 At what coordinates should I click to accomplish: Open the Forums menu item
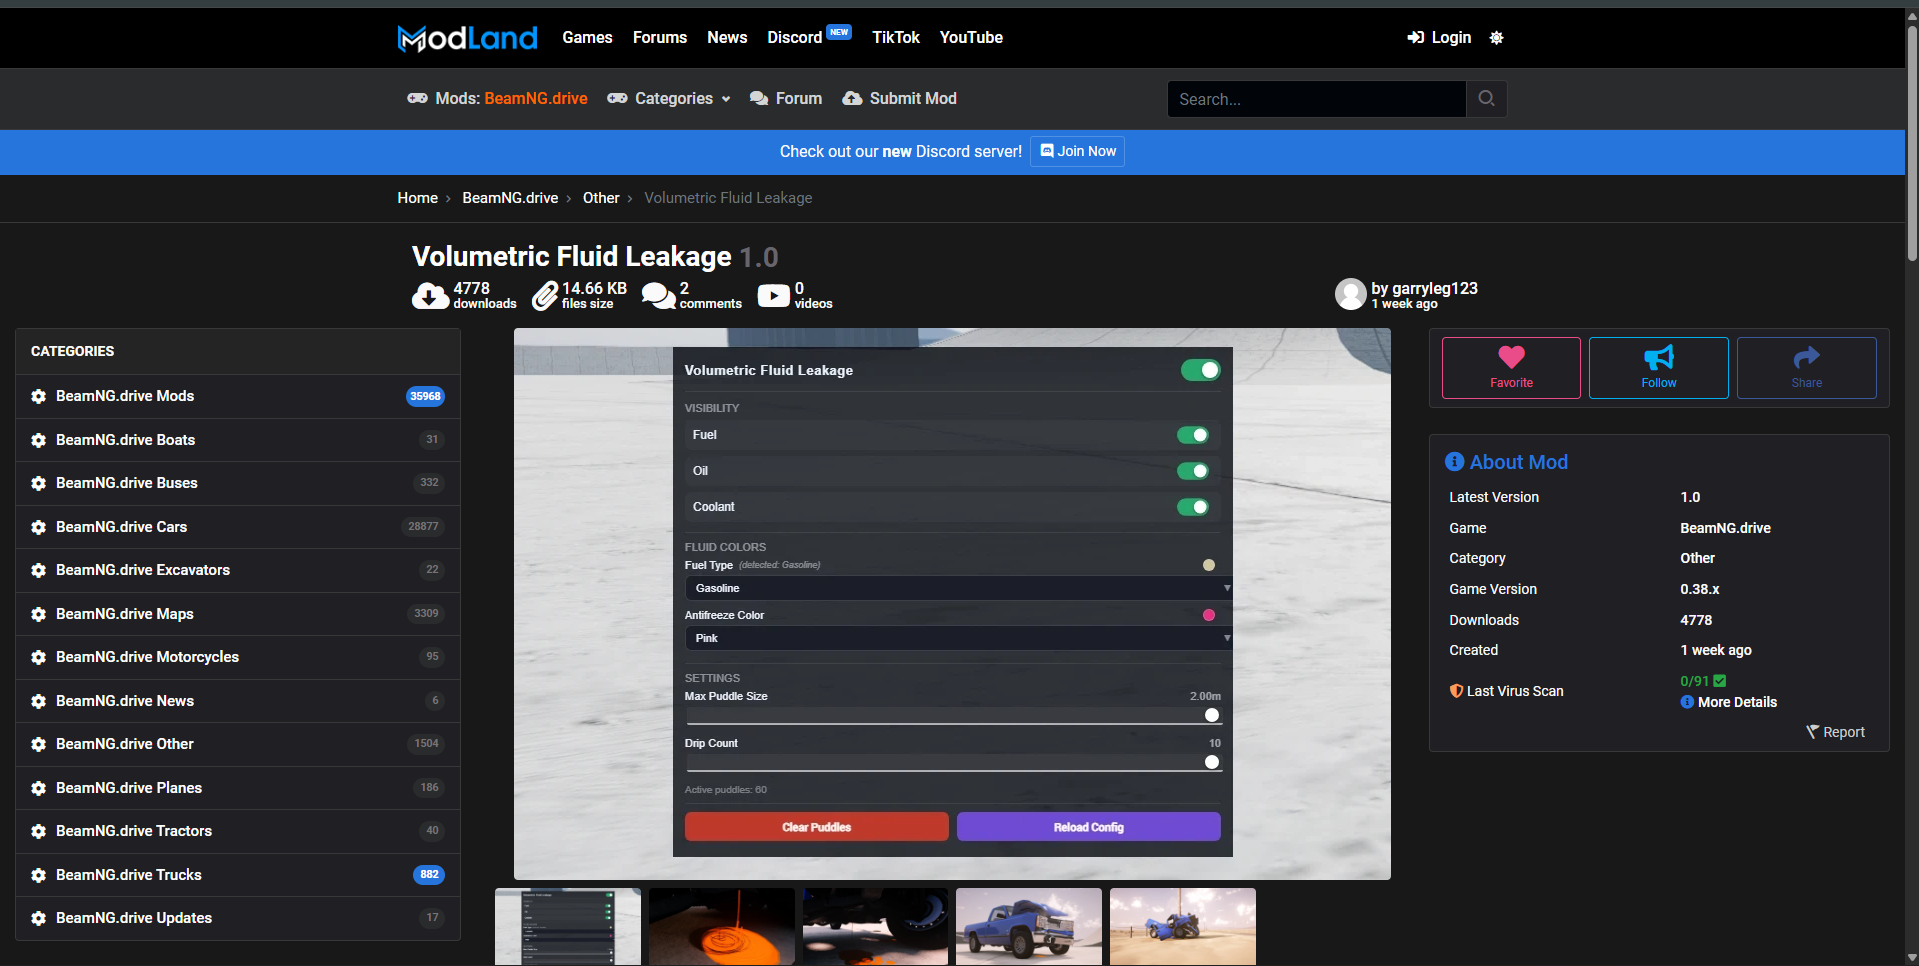click(660, 38)
